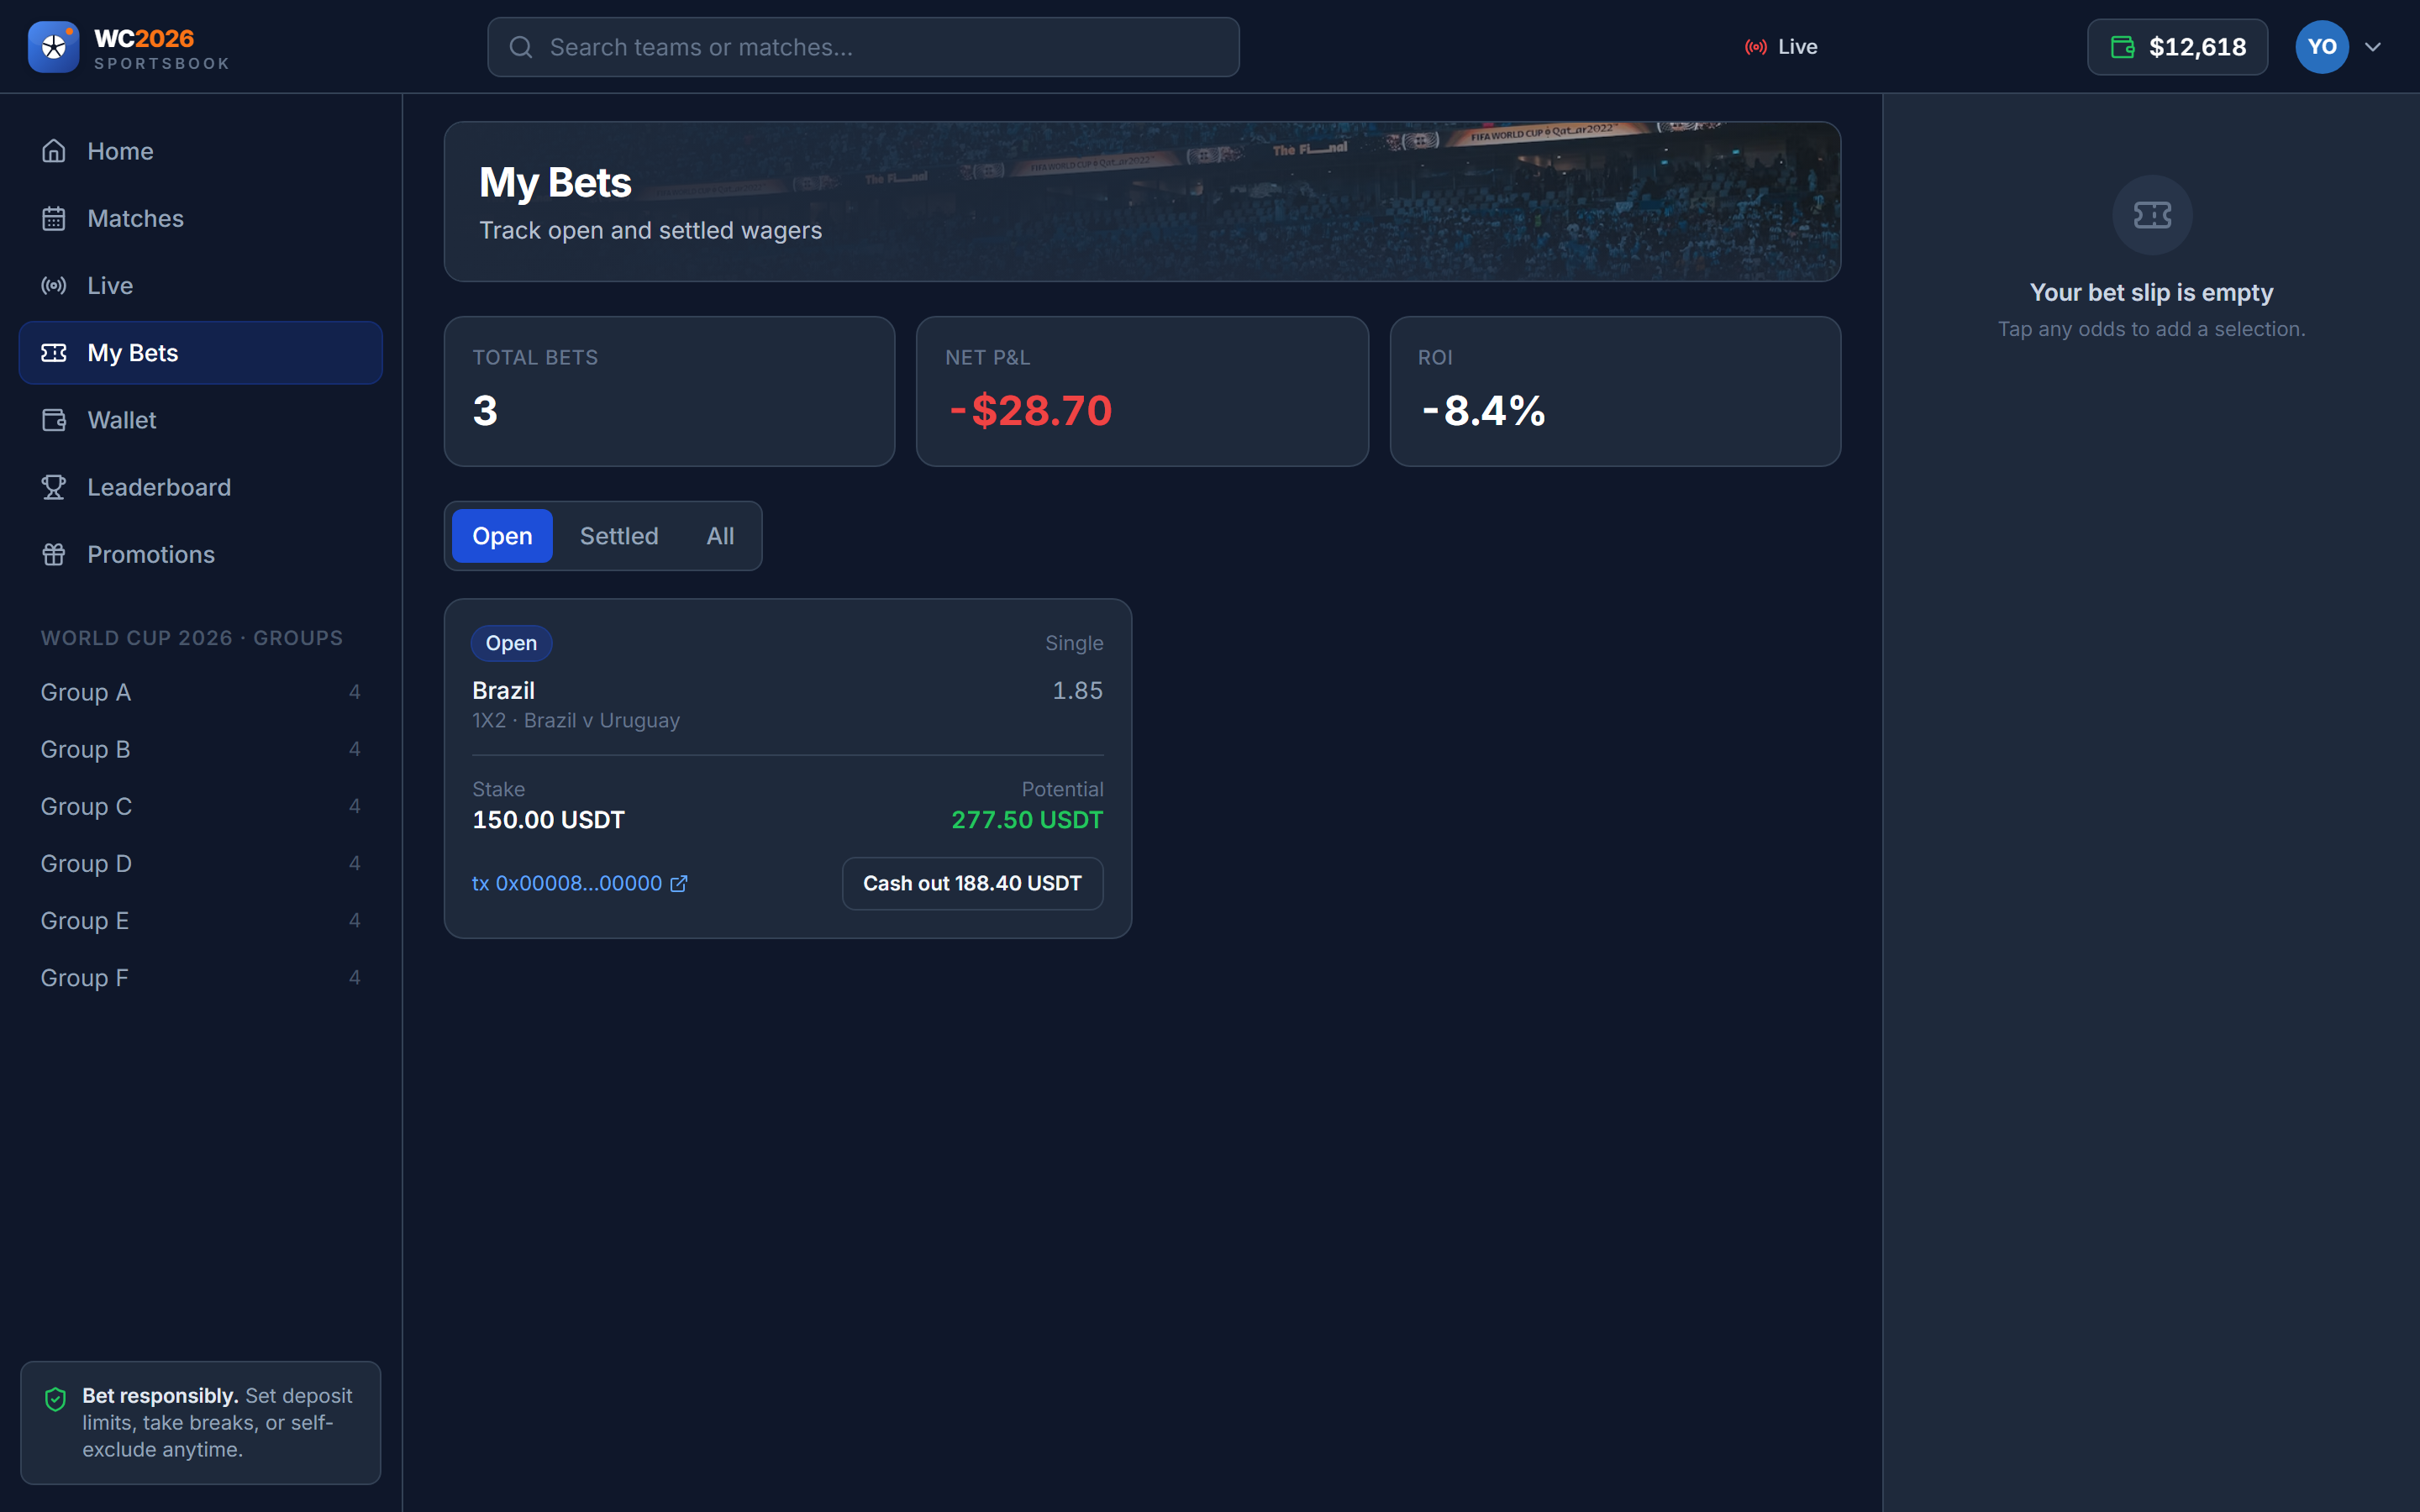
Task: Click the NET P&L -$28.70 value
Action: click(x=1030, y=411)
